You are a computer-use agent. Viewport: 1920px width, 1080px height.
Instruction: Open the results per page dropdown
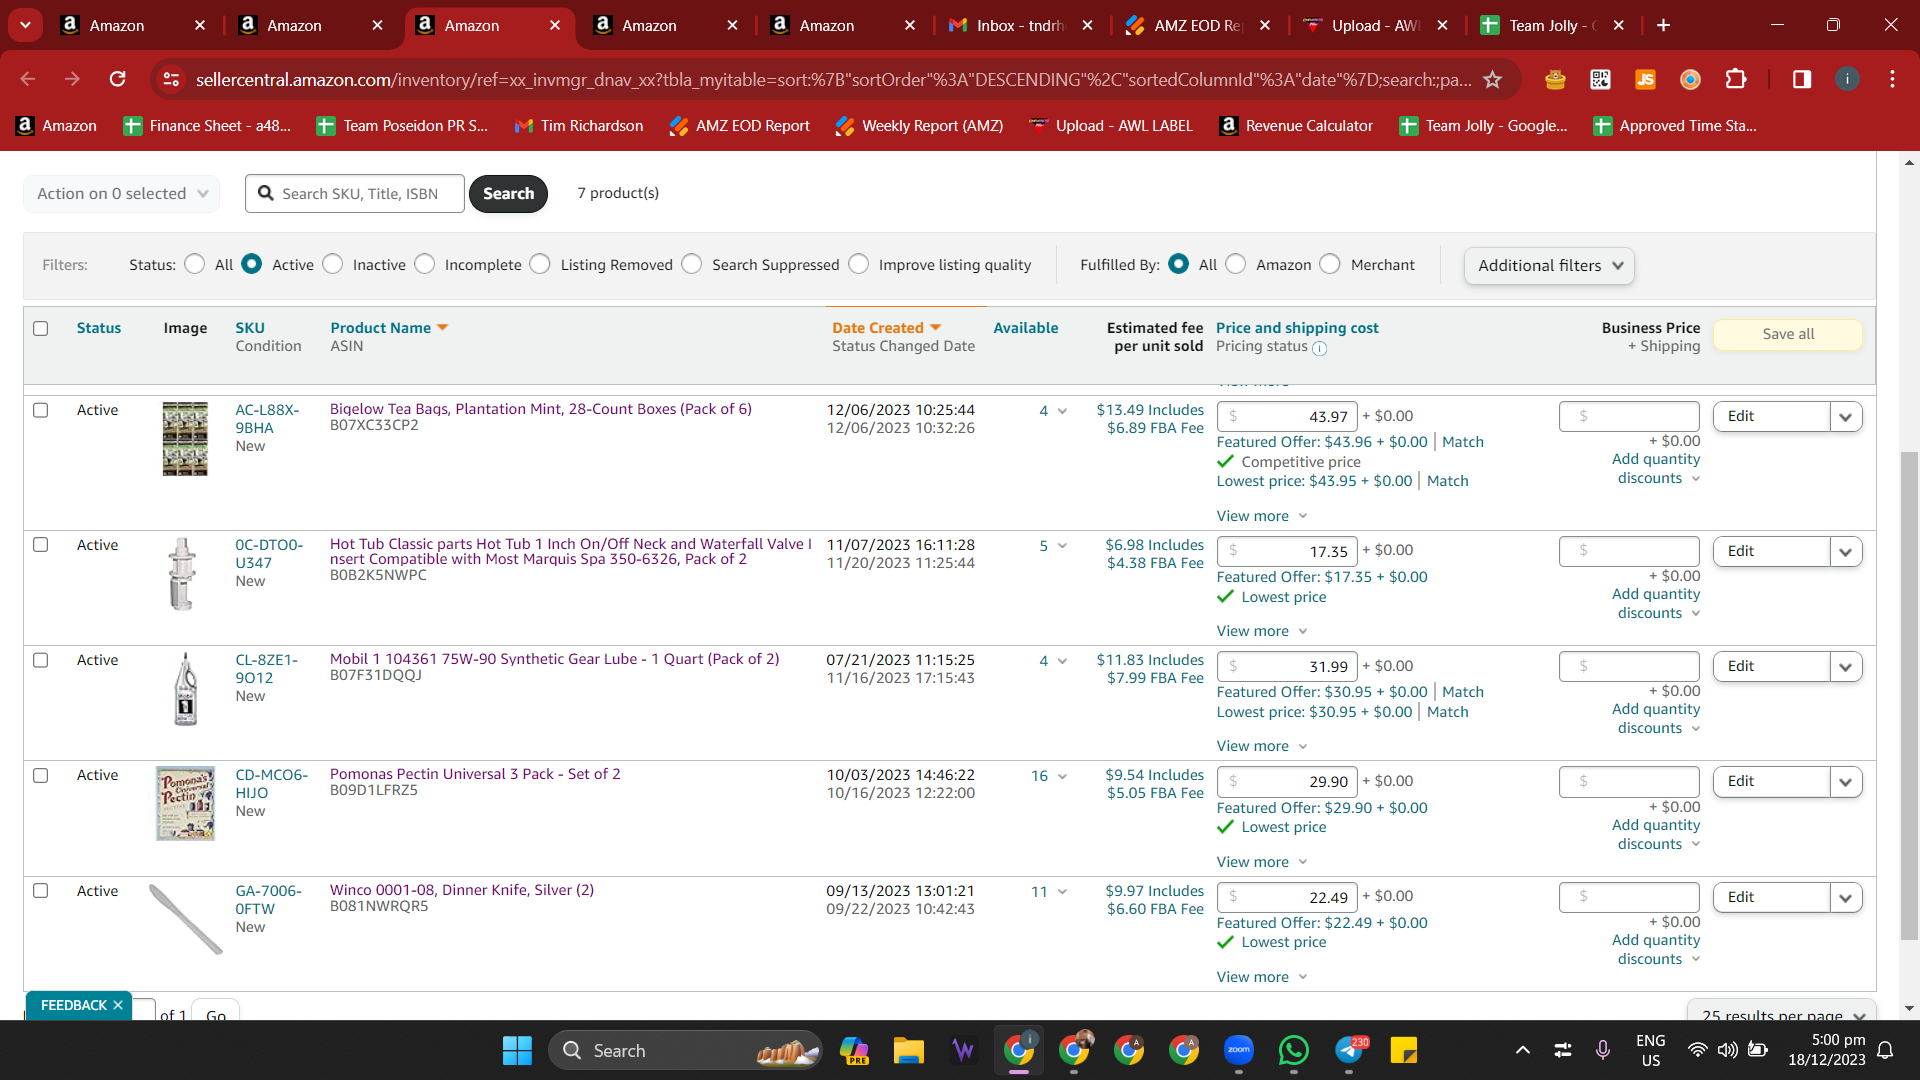[x=1782, y=1012]
